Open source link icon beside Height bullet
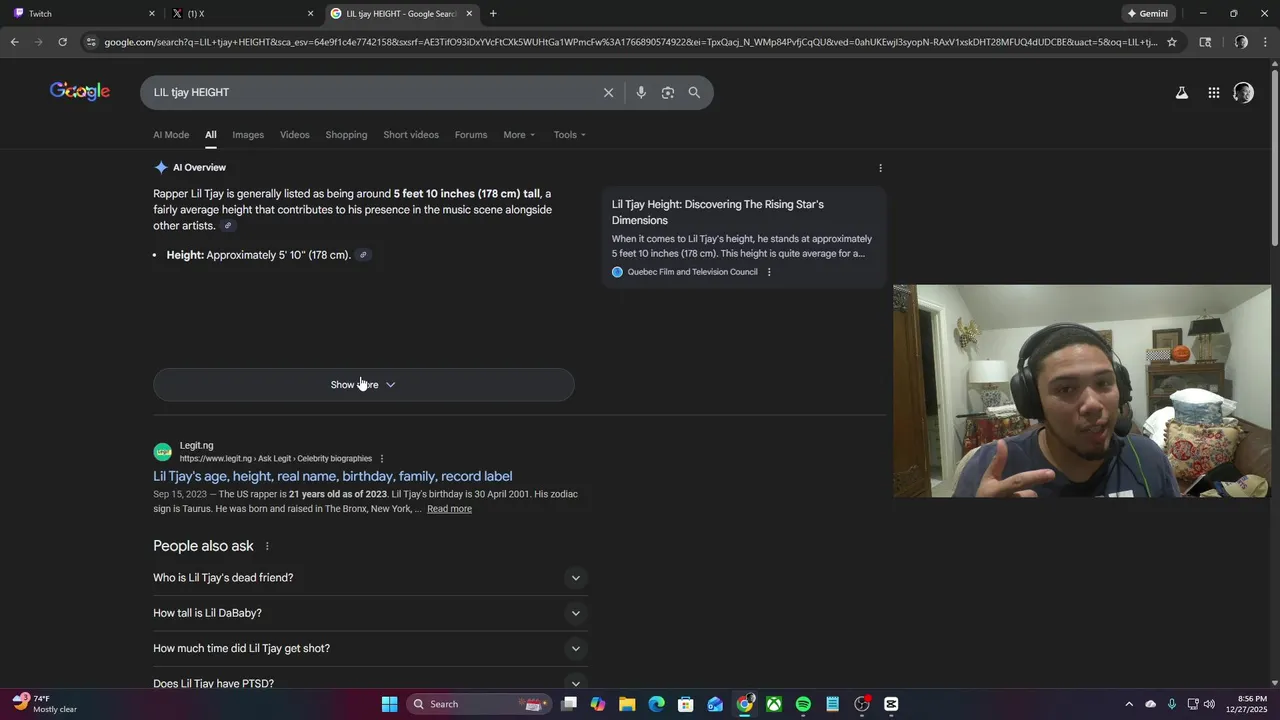This screenshot has width=1280, height=720. pos(363,255)
